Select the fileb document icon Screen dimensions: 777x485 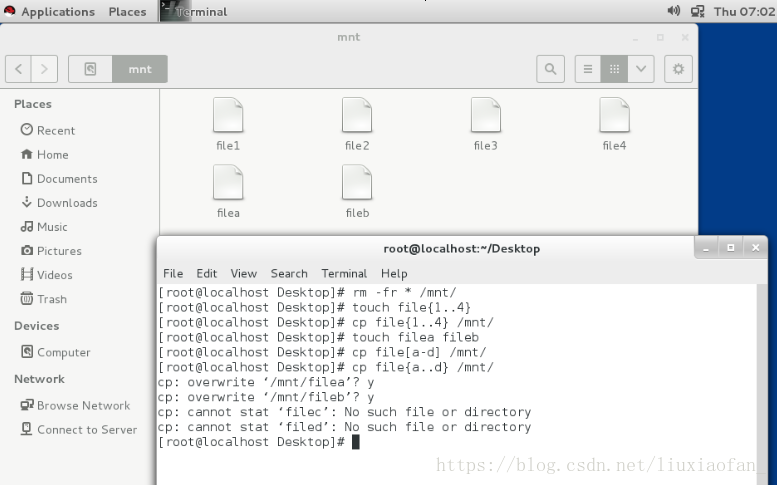click(x=357, y=182)
